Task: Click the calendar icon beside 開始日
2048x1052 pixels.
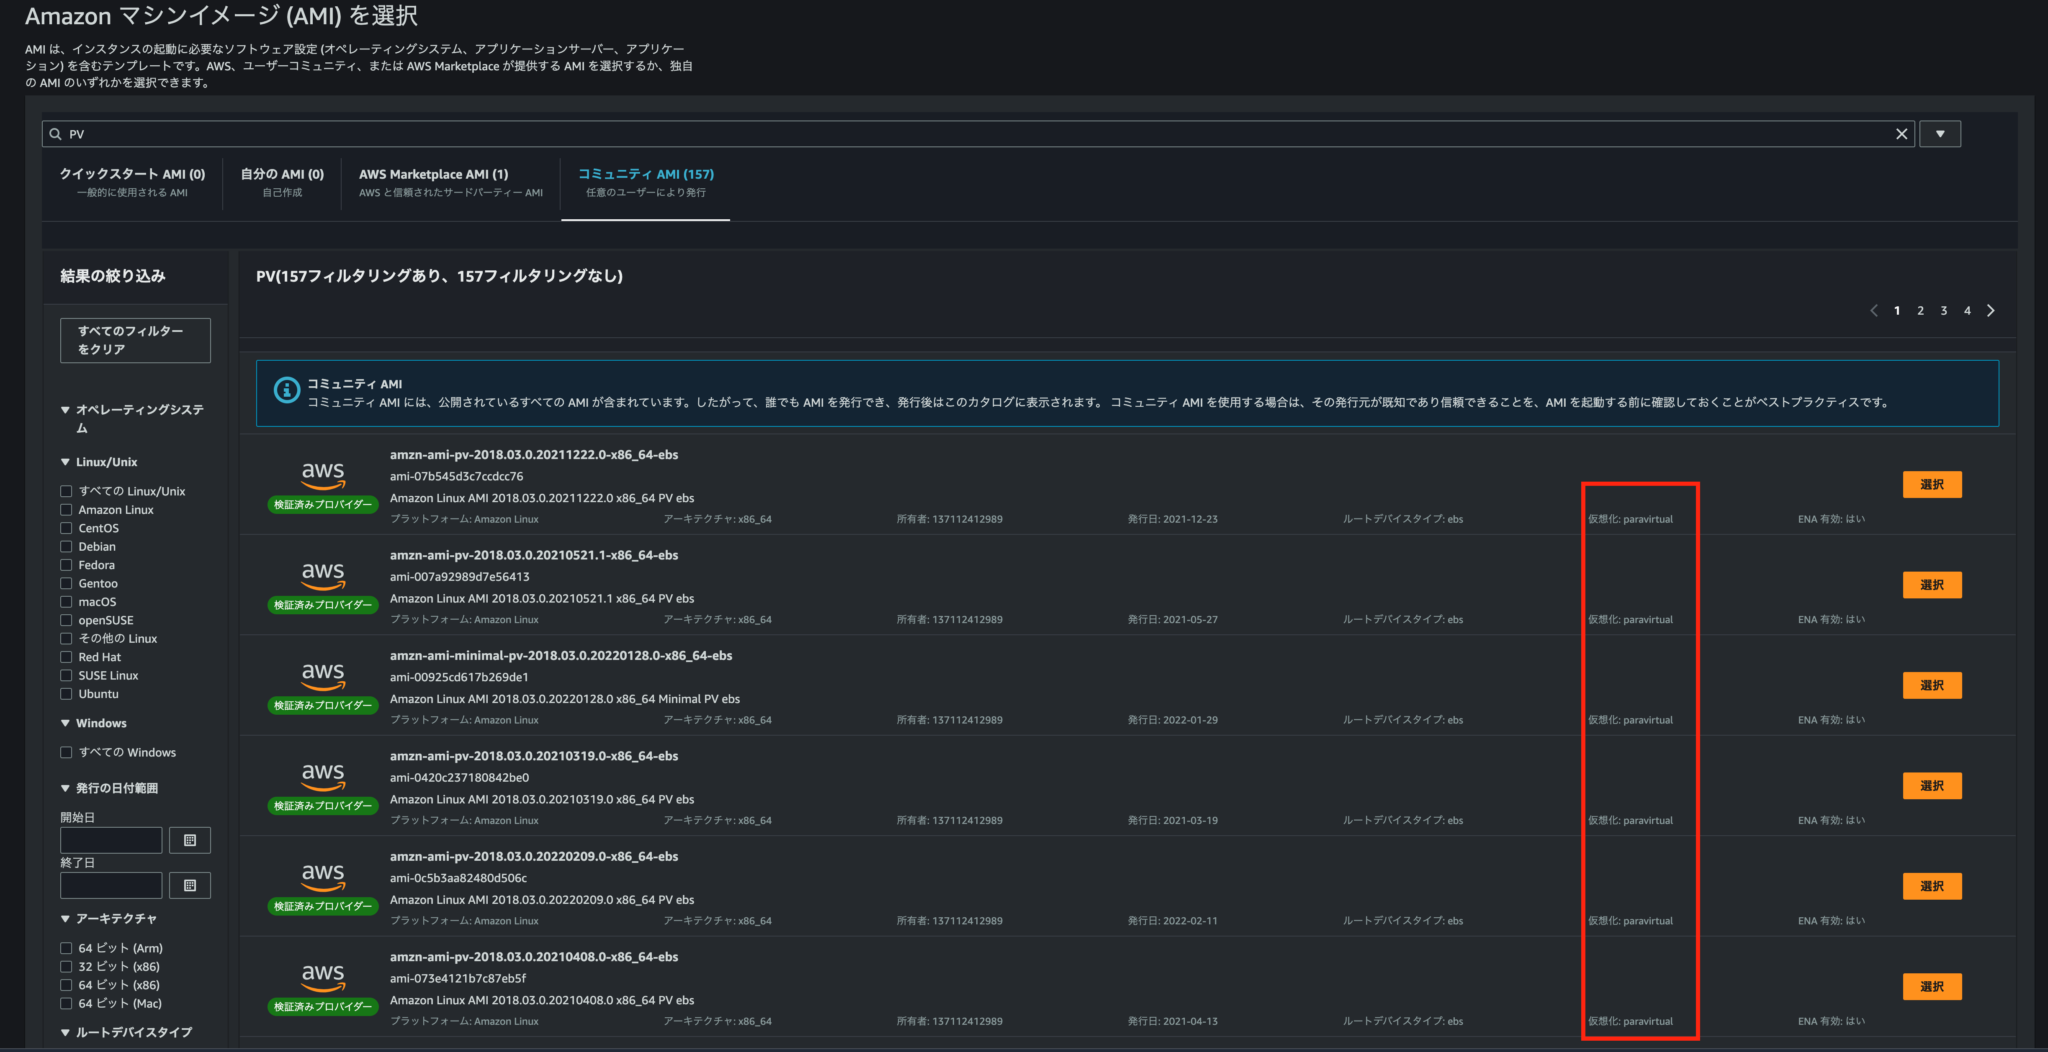Action: [189, 840]
